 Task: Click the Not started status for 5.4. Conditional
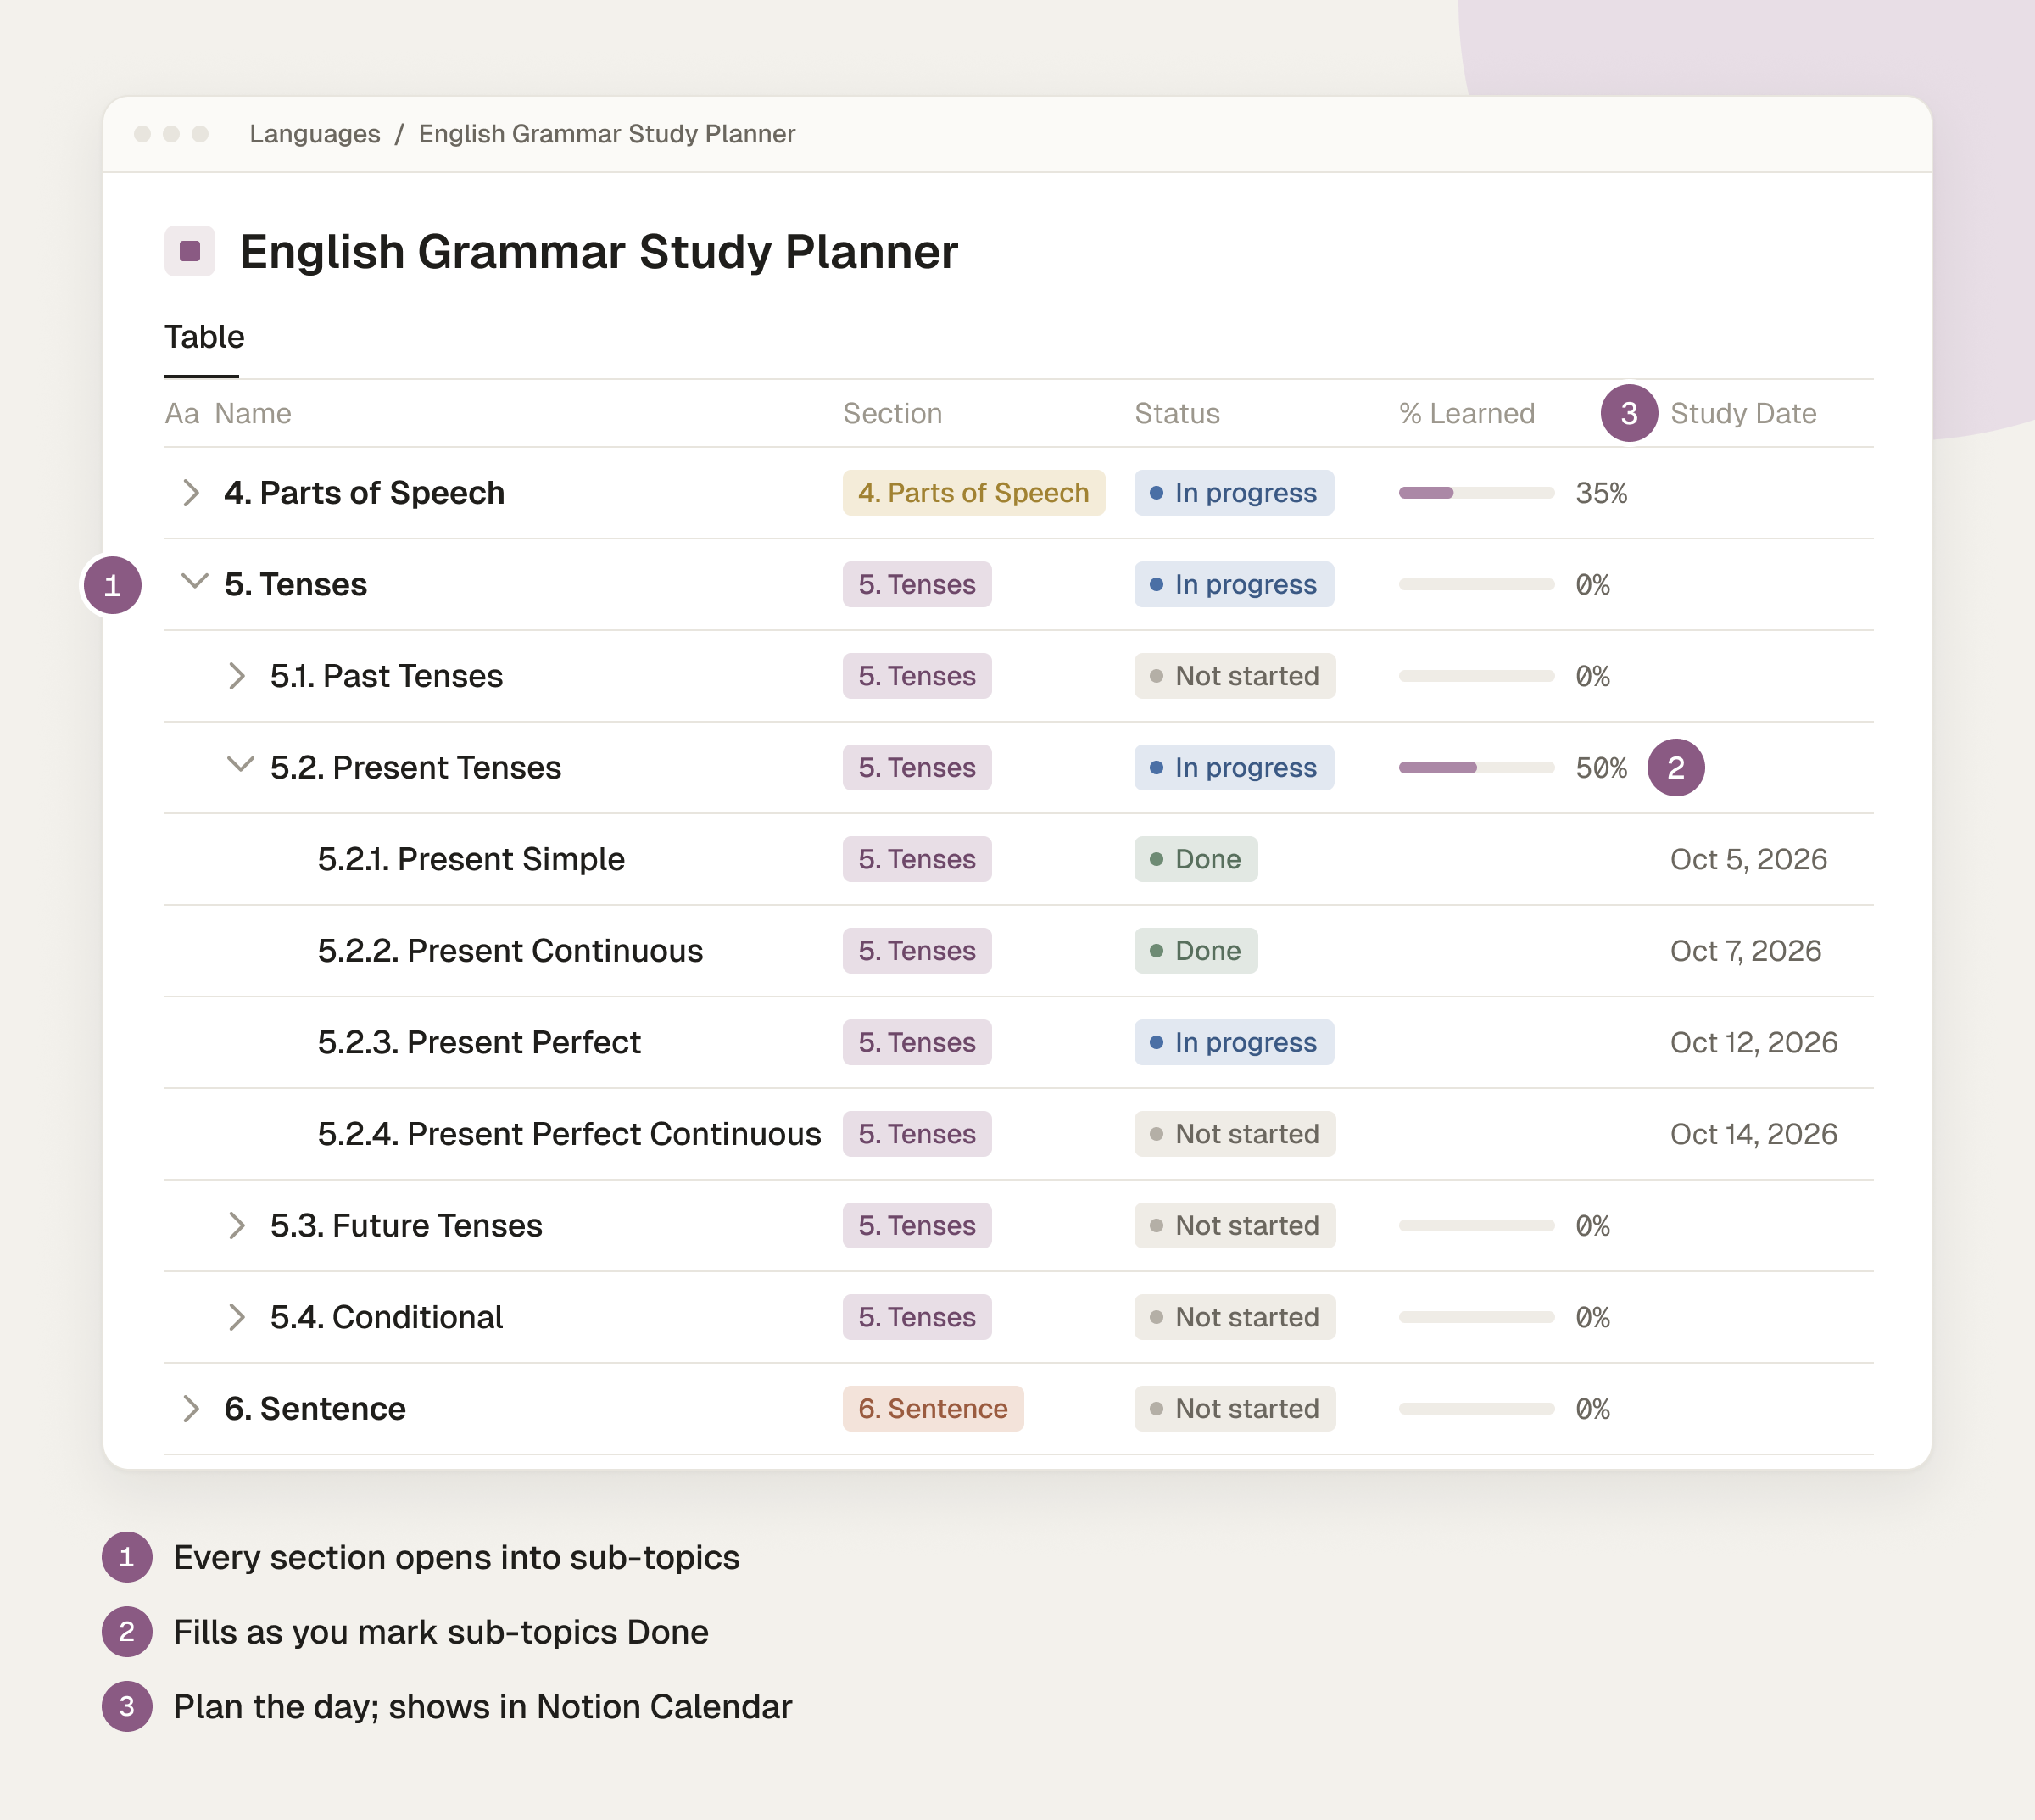(1235, 1317)
